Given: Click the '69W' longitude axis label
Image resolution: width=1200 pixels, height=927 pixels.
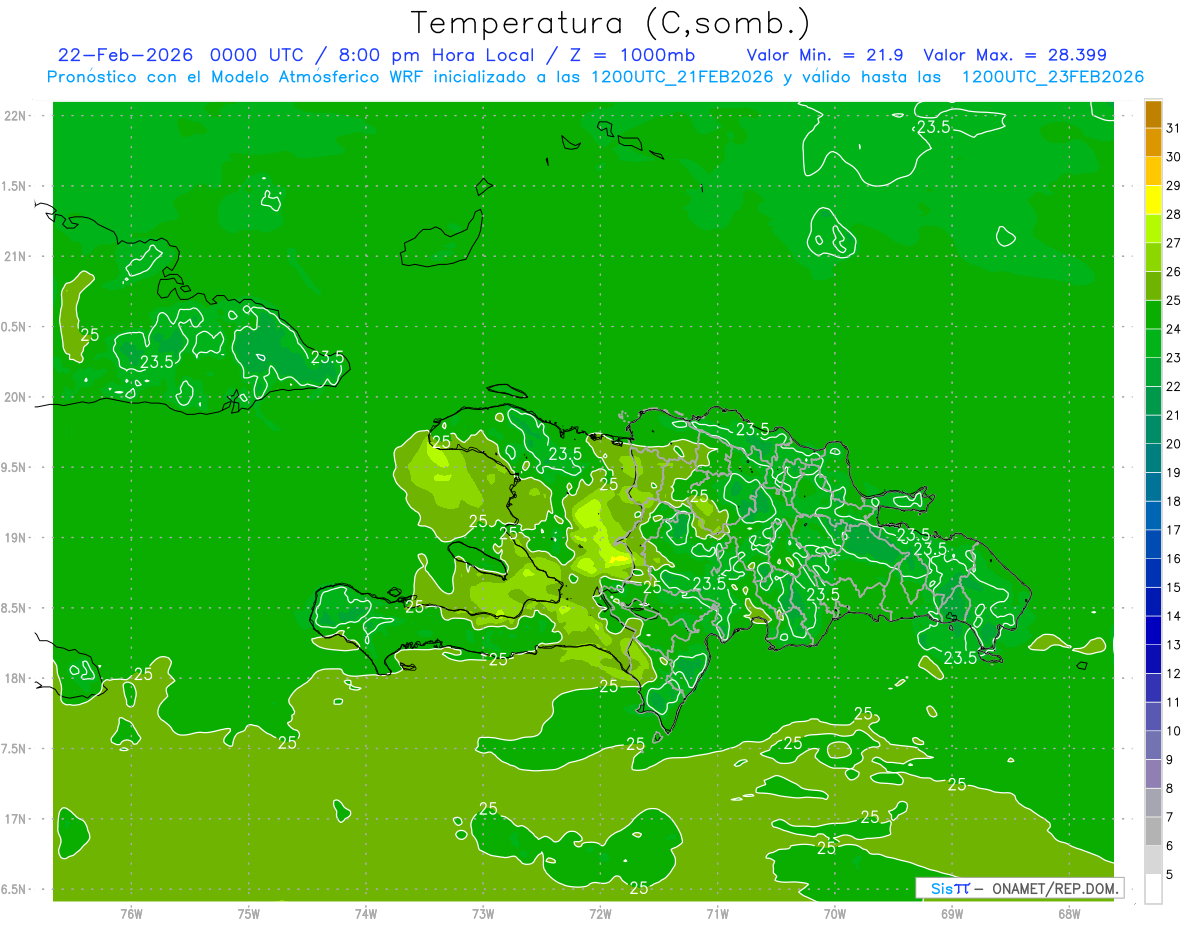Looking at the screenshot, I should (952, 913).
